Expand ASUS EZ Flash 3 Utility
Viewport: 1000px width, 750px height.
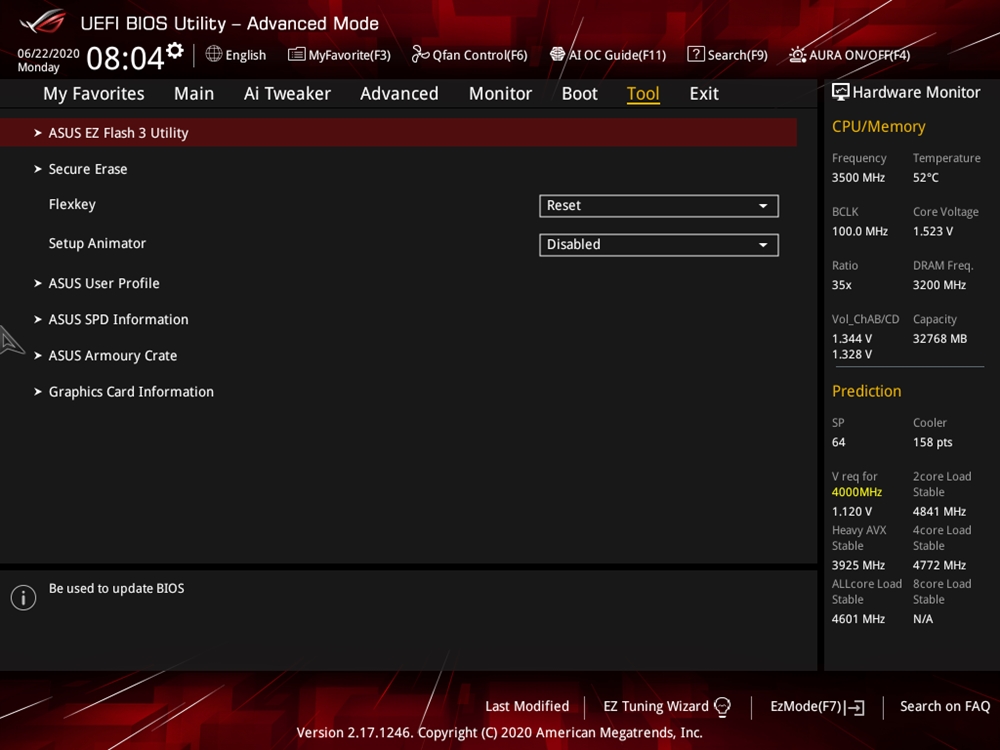point(399,133)
